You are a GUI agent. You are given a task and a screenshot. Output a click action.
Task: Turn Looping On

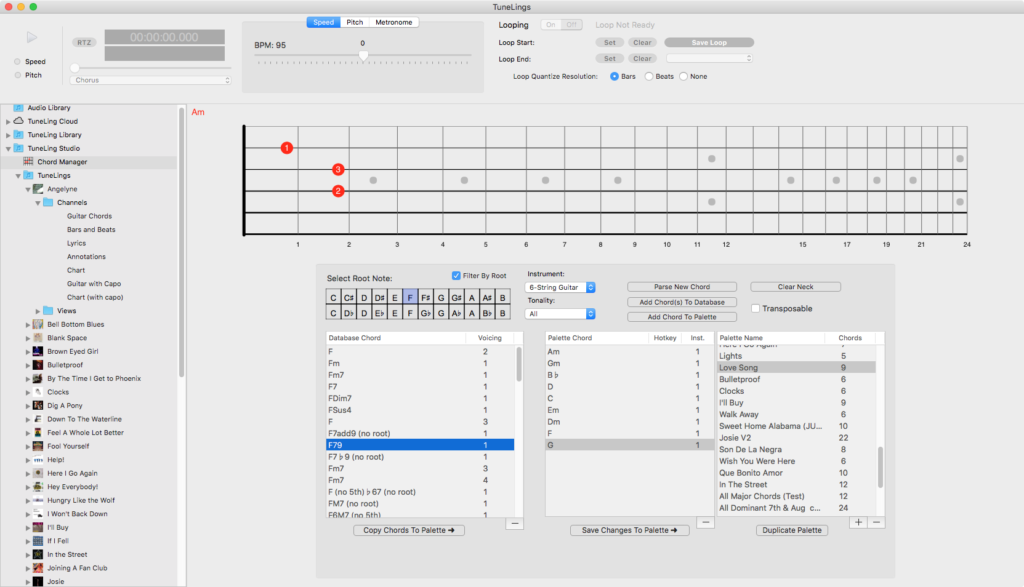click(551, 25)
